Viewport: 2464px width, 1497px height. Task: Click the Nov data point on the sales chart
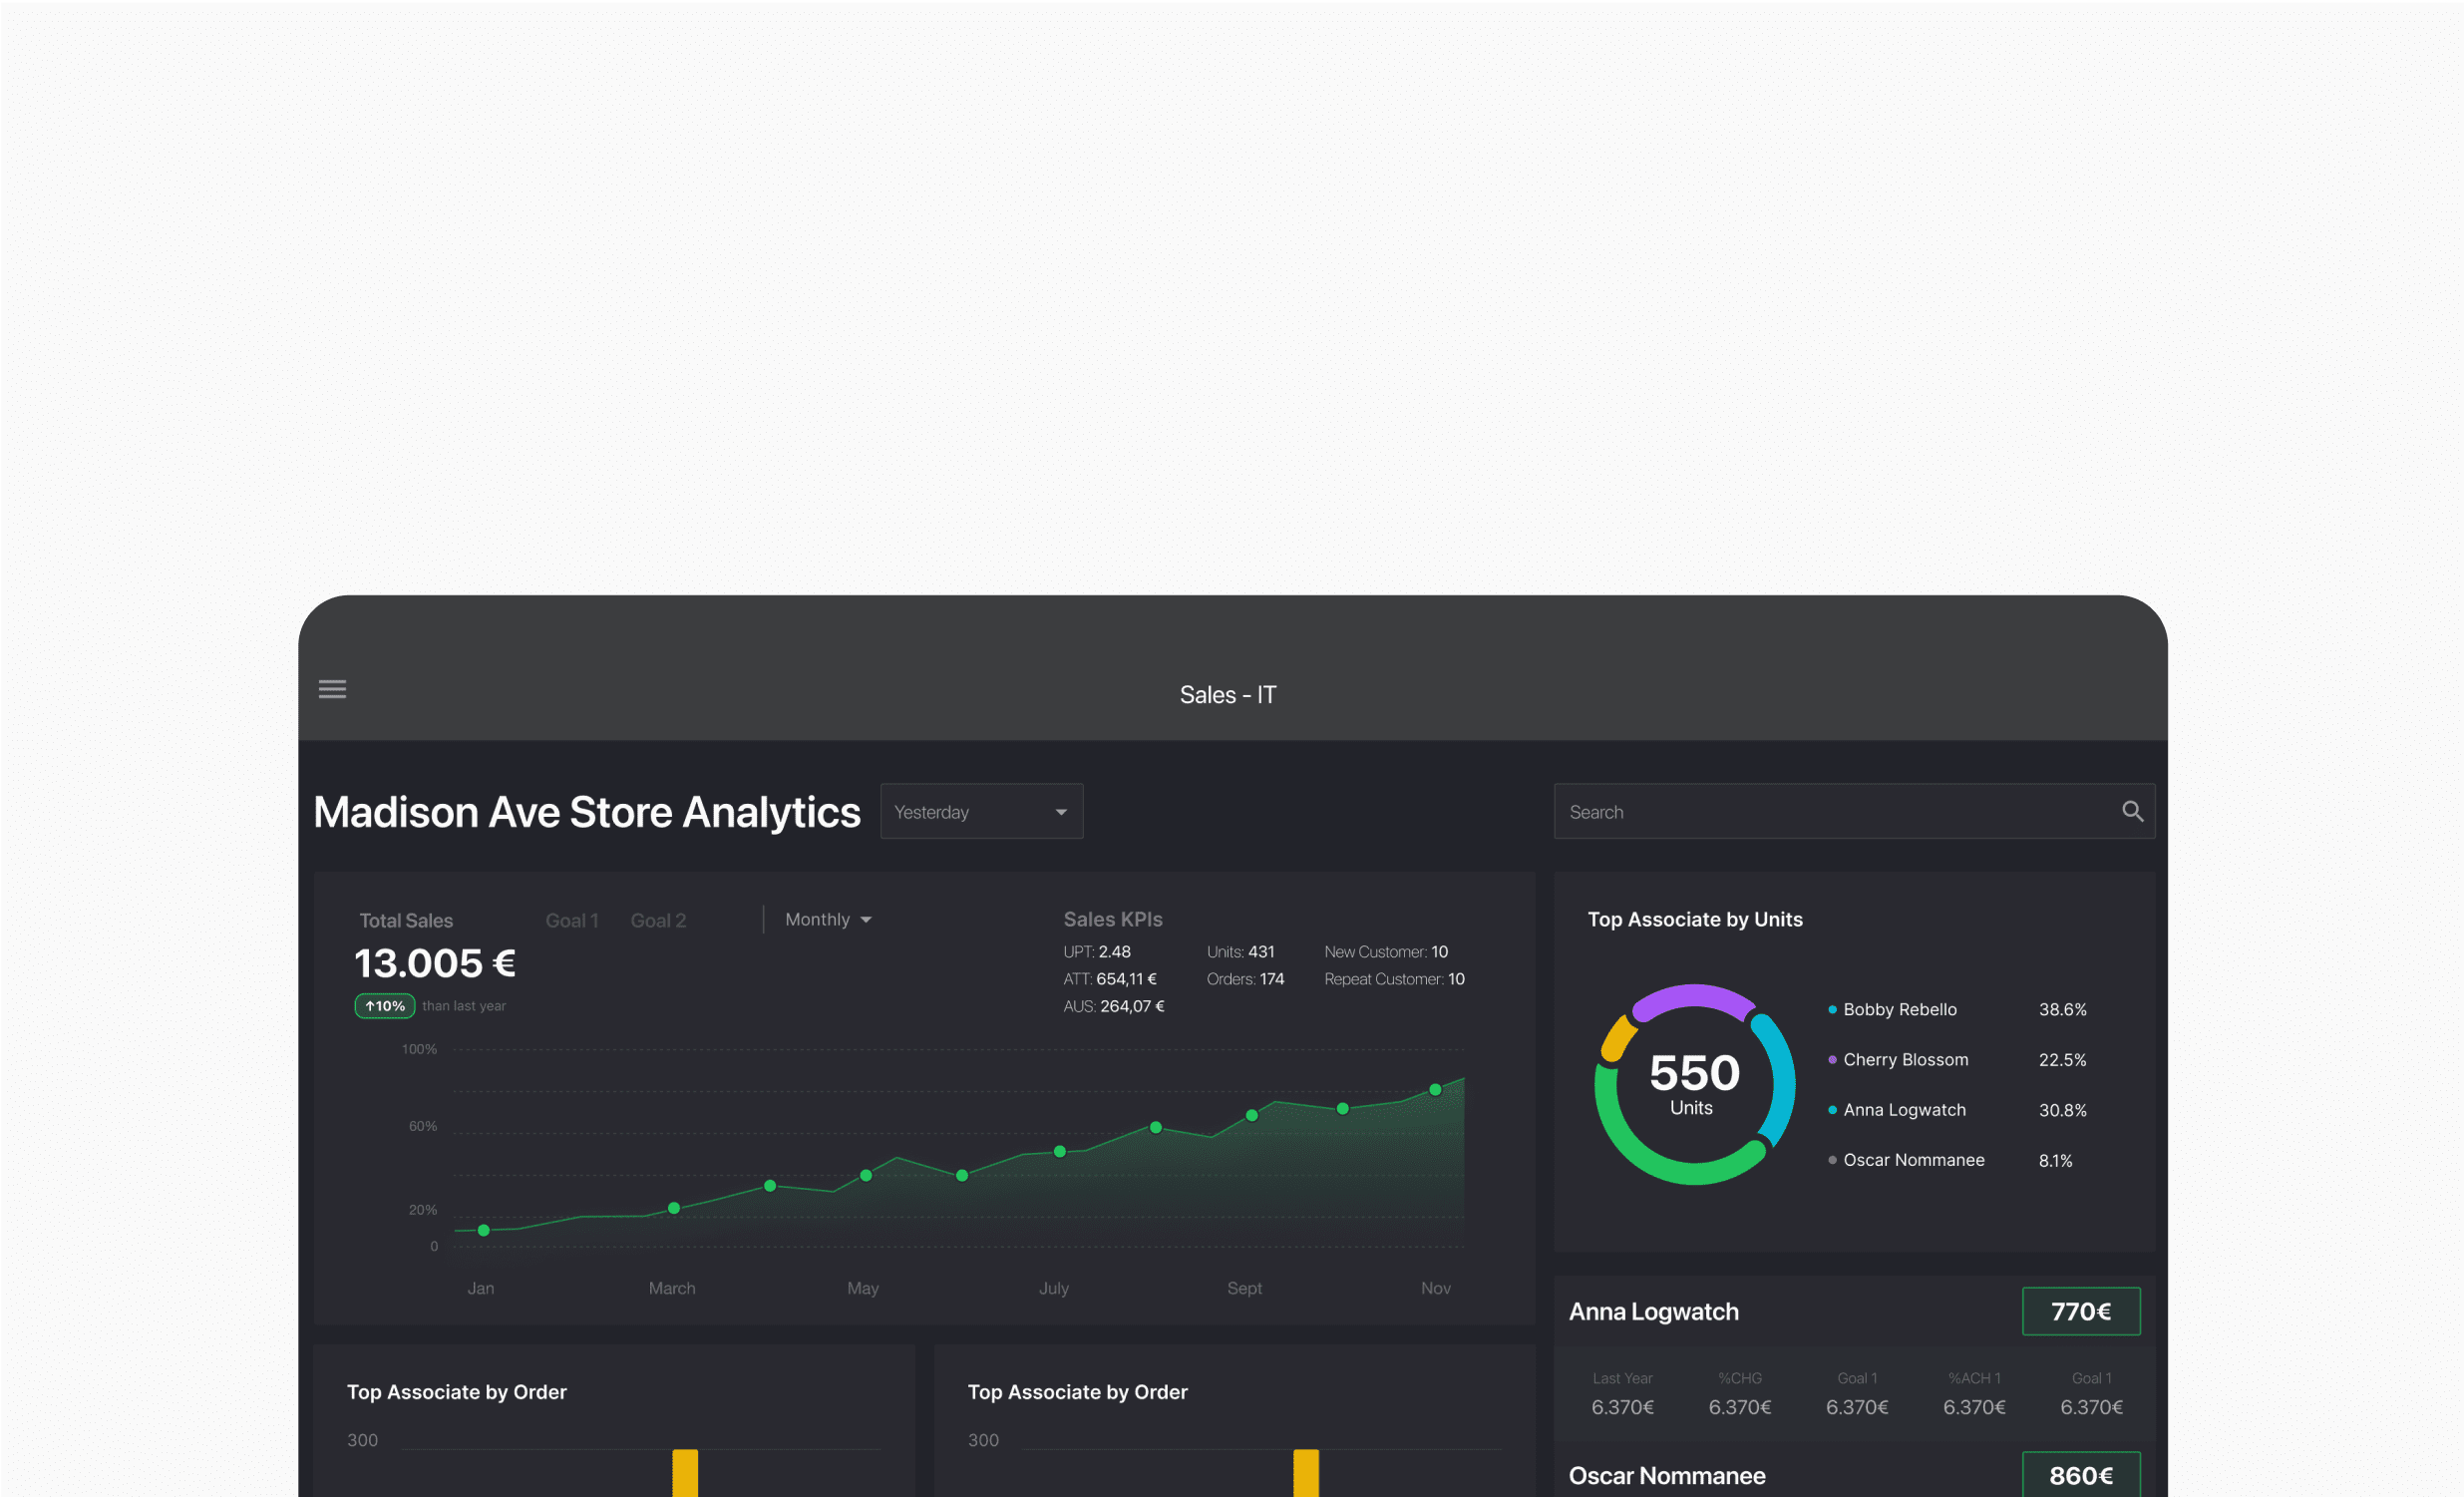(1435, 1089)
